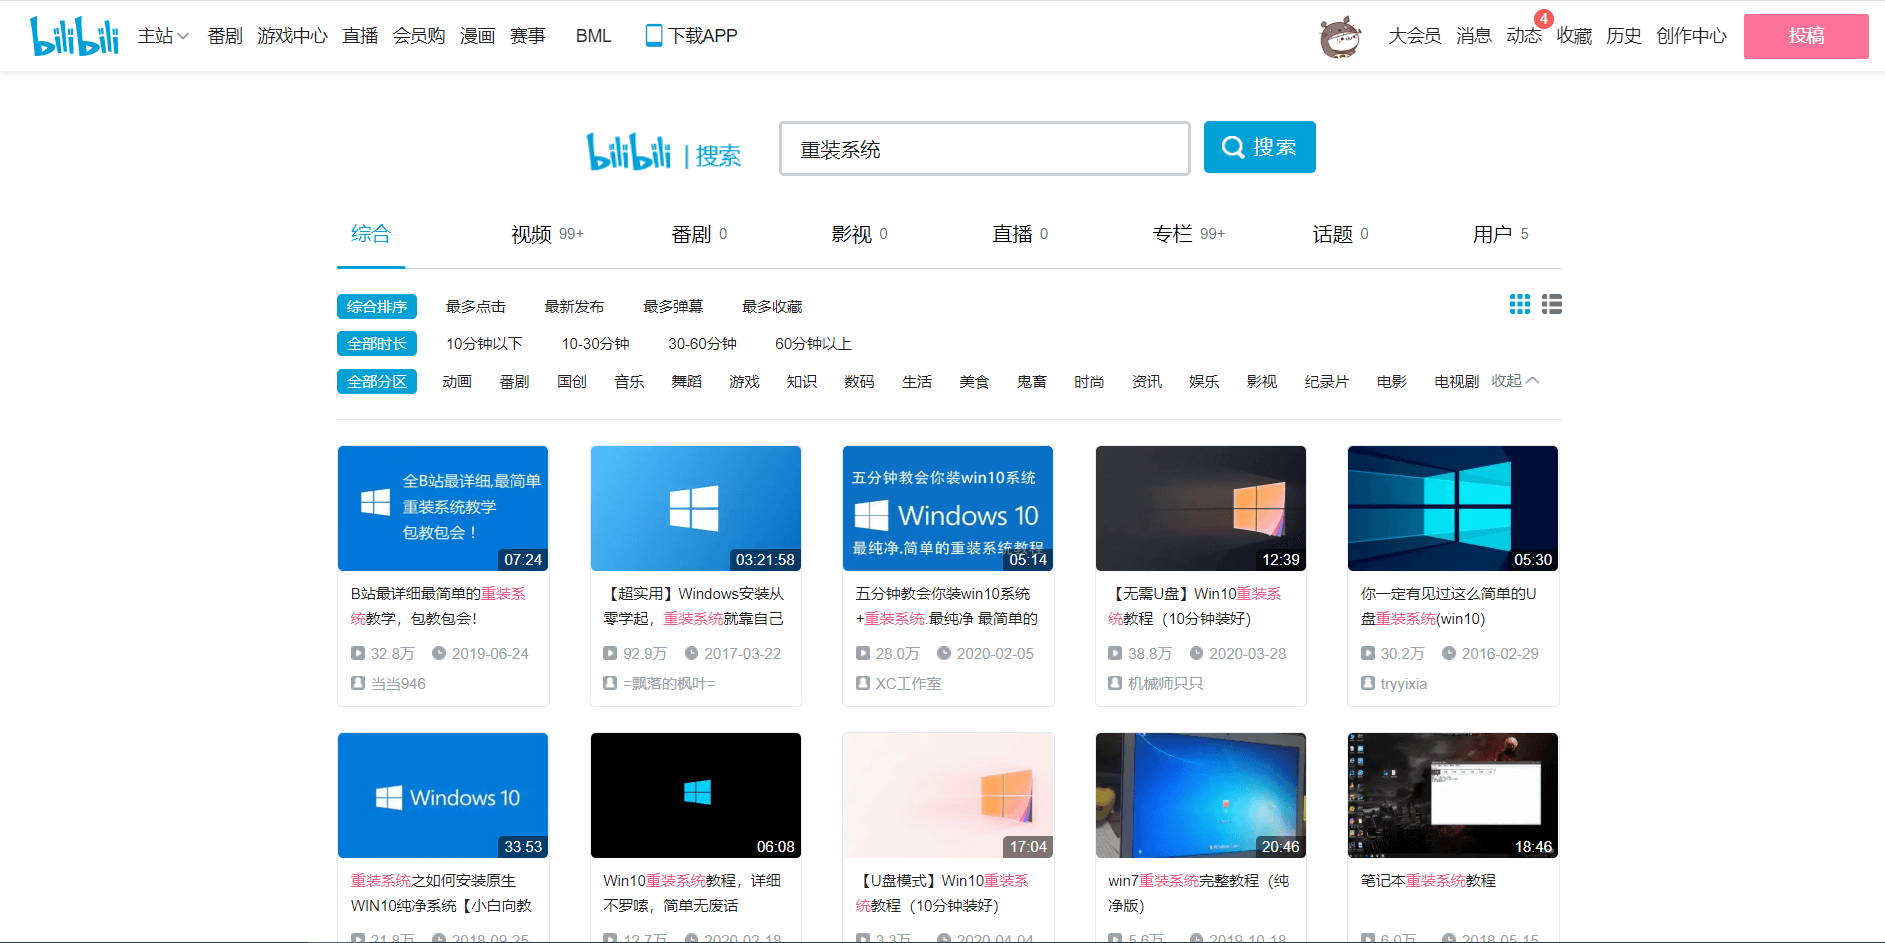Filter by the 知识 category
The width and height of the screenshot is (1885, 943).
[x=802, y=381]
